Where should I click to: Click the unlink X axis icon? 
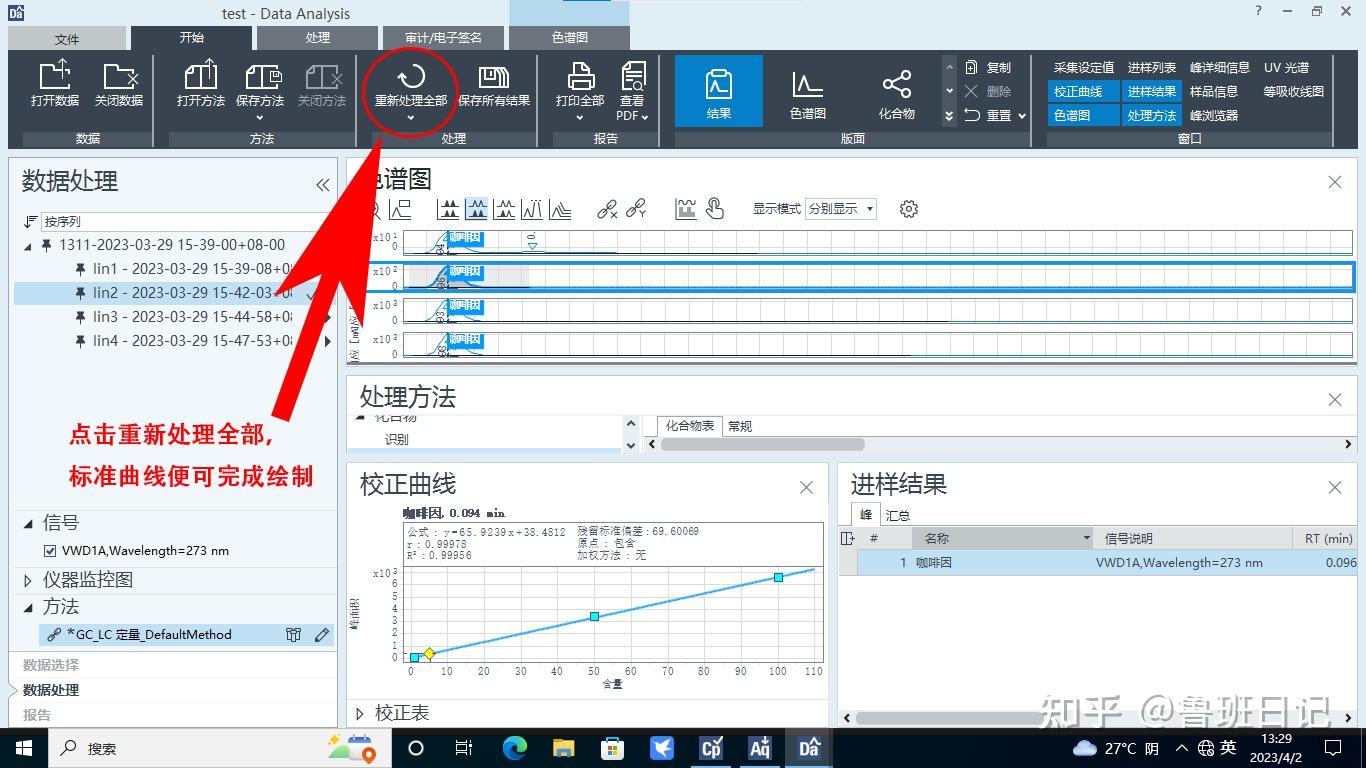coord(607,209)
